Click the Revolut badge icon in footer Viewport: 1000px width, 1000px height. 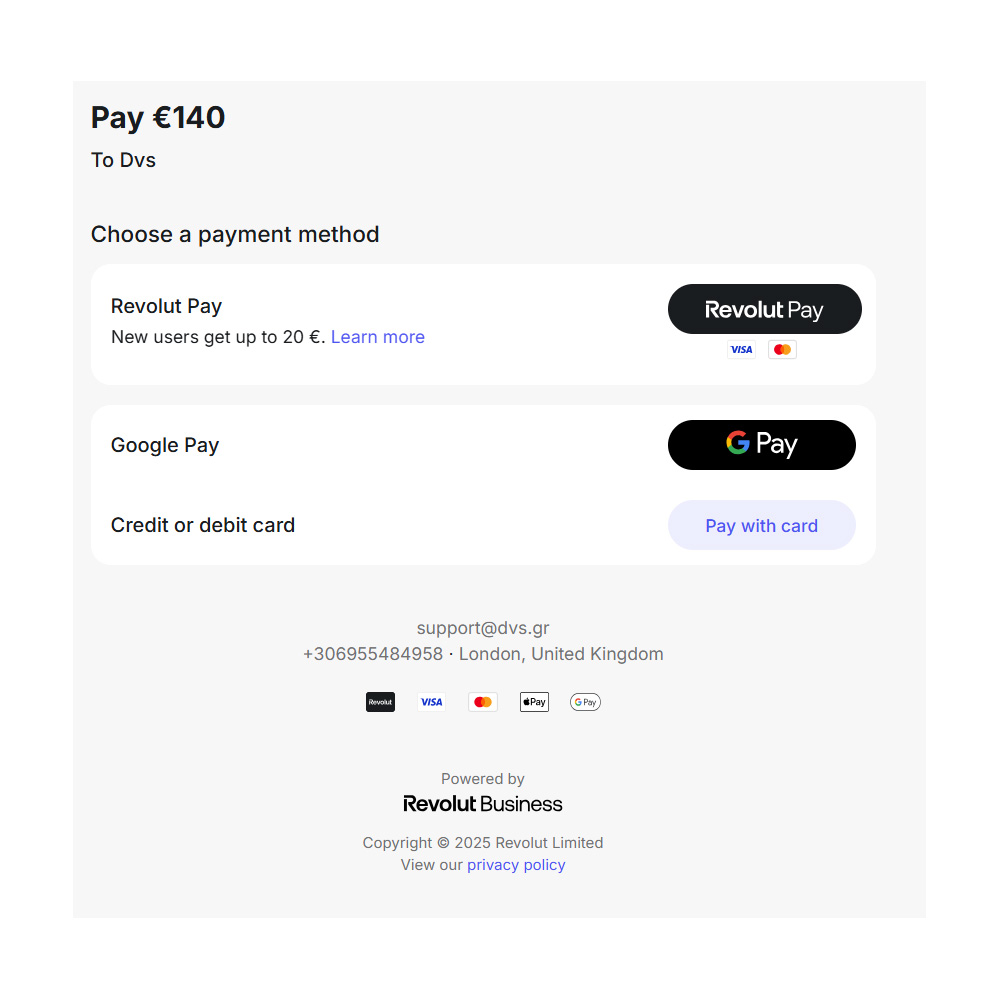pos(380,702)
